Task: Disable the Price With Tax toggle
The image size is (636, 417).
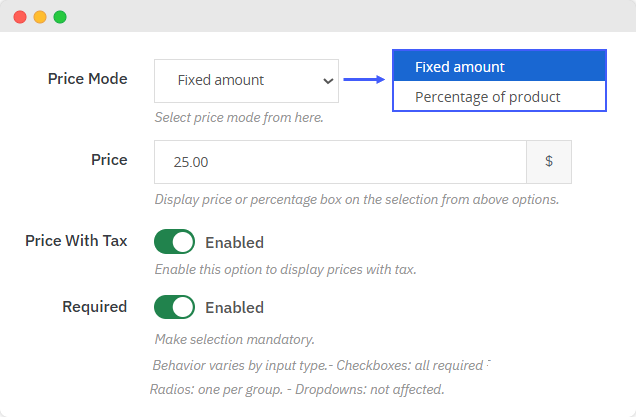Action: [x=174, y=242]
